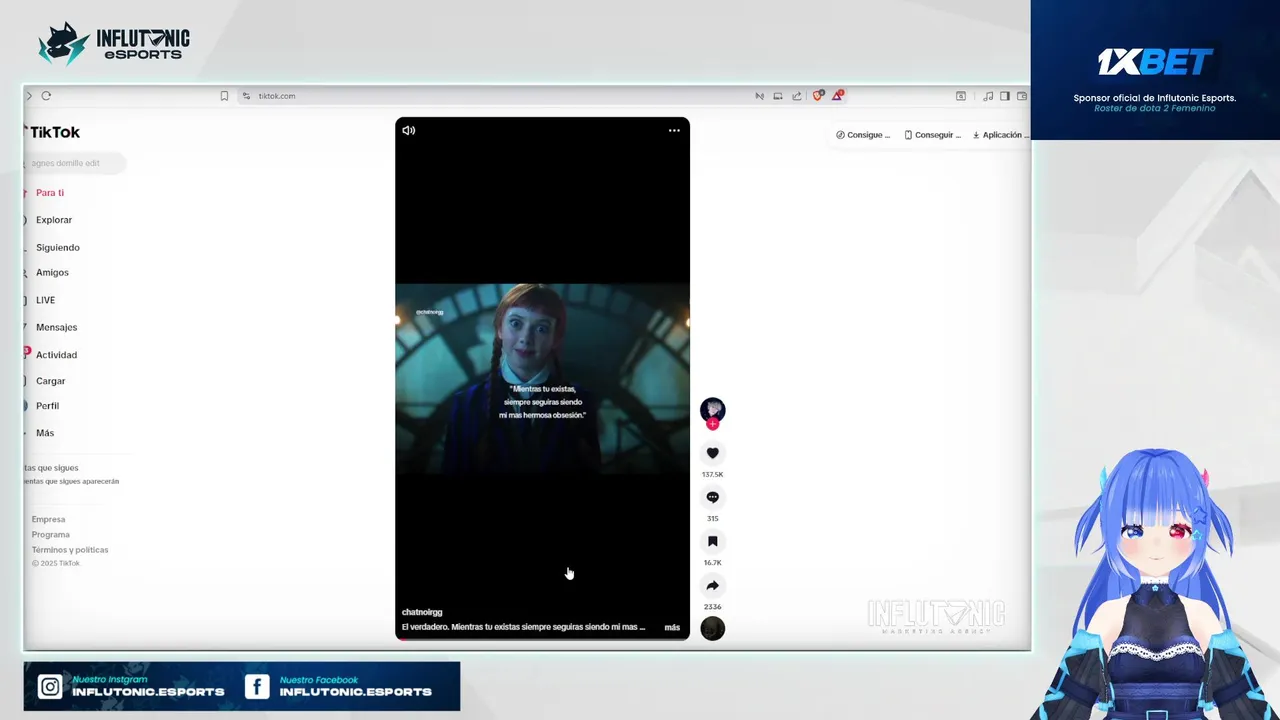Open Mensajes in the sidebar
This screenshot has width=1280, height=720.
pos(56,327)
